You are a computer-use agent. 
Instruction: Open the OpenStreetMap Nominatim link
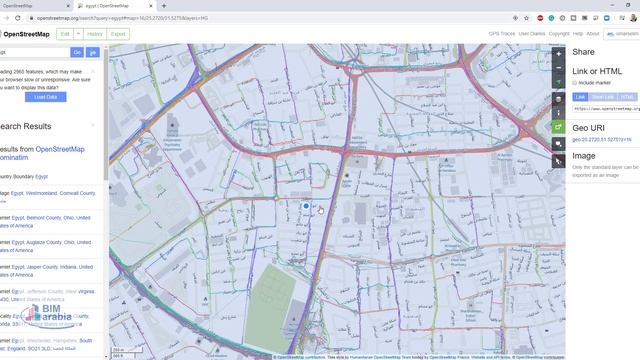(x=41, y=153)
